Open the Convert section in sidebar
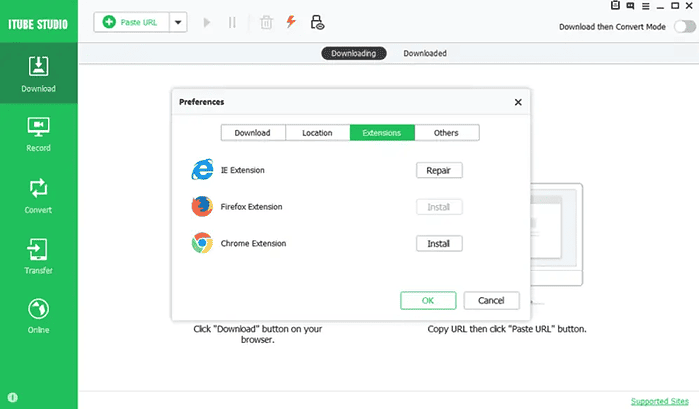Viewport: 699px width, 409px height. pos(38,196)
